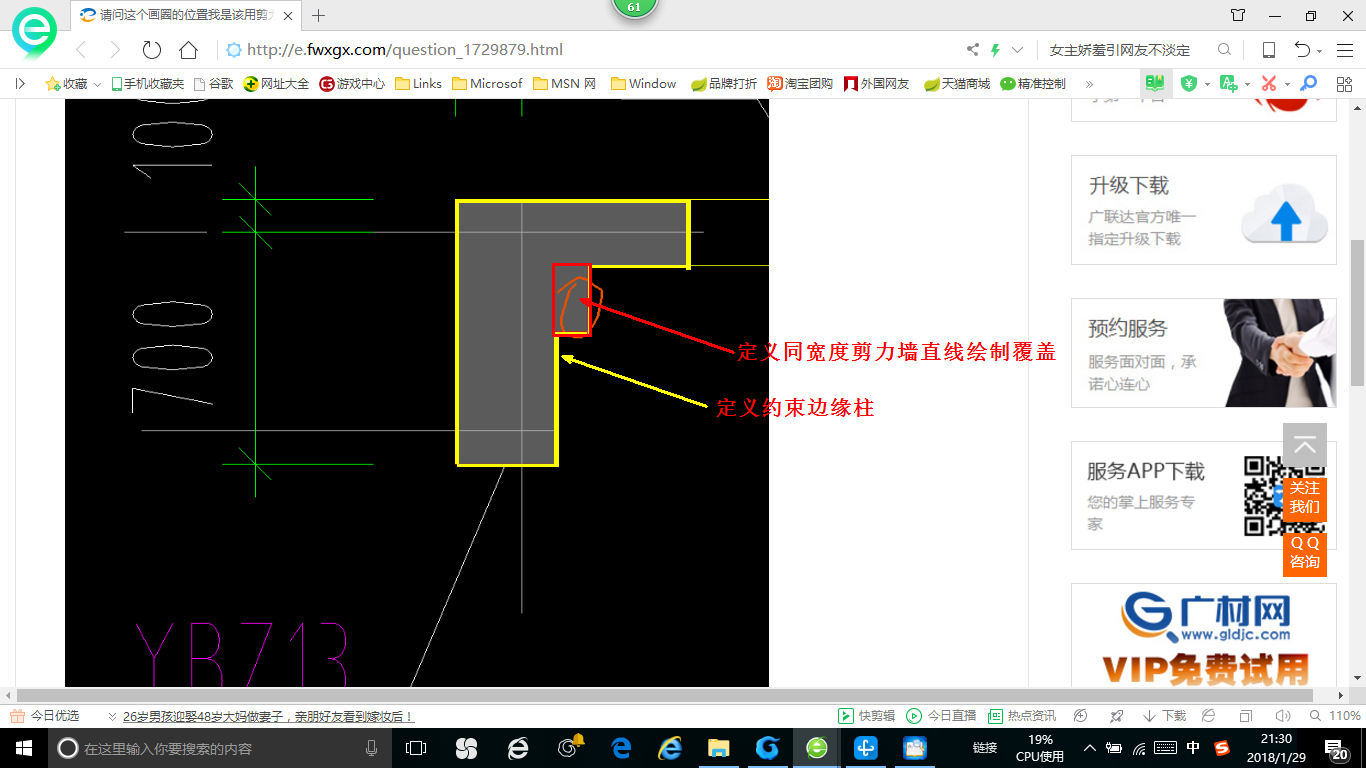Click the translate extension icon

1229,84
